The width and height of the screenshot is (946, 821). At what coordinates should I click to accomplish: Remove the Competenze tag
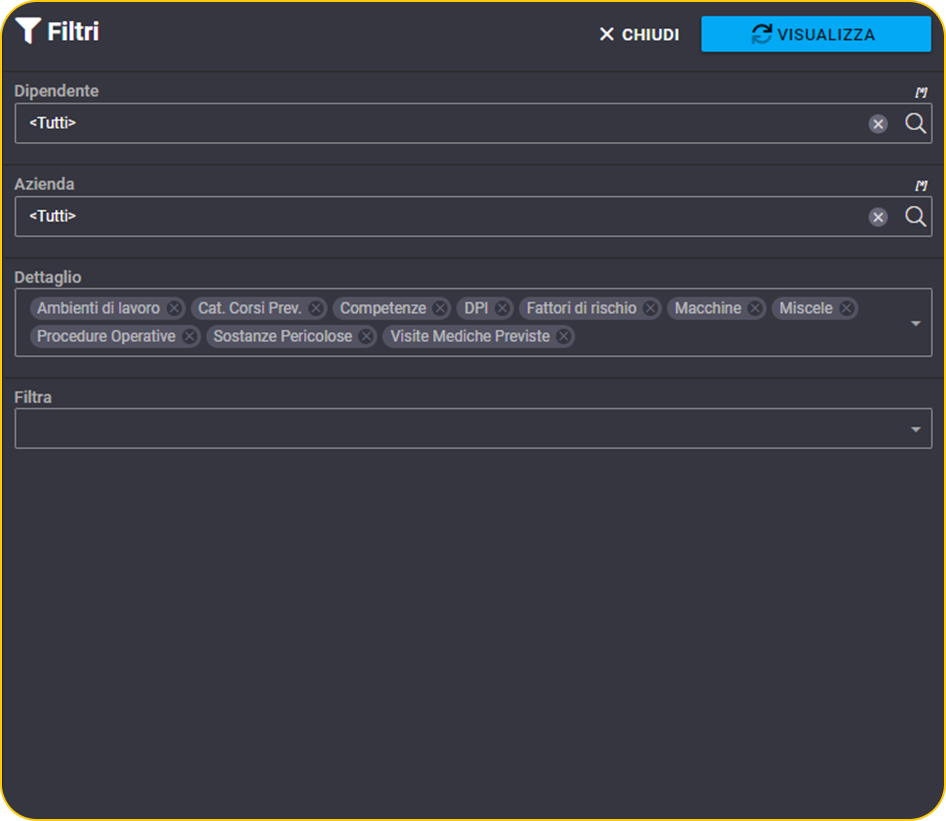[440, 308]
